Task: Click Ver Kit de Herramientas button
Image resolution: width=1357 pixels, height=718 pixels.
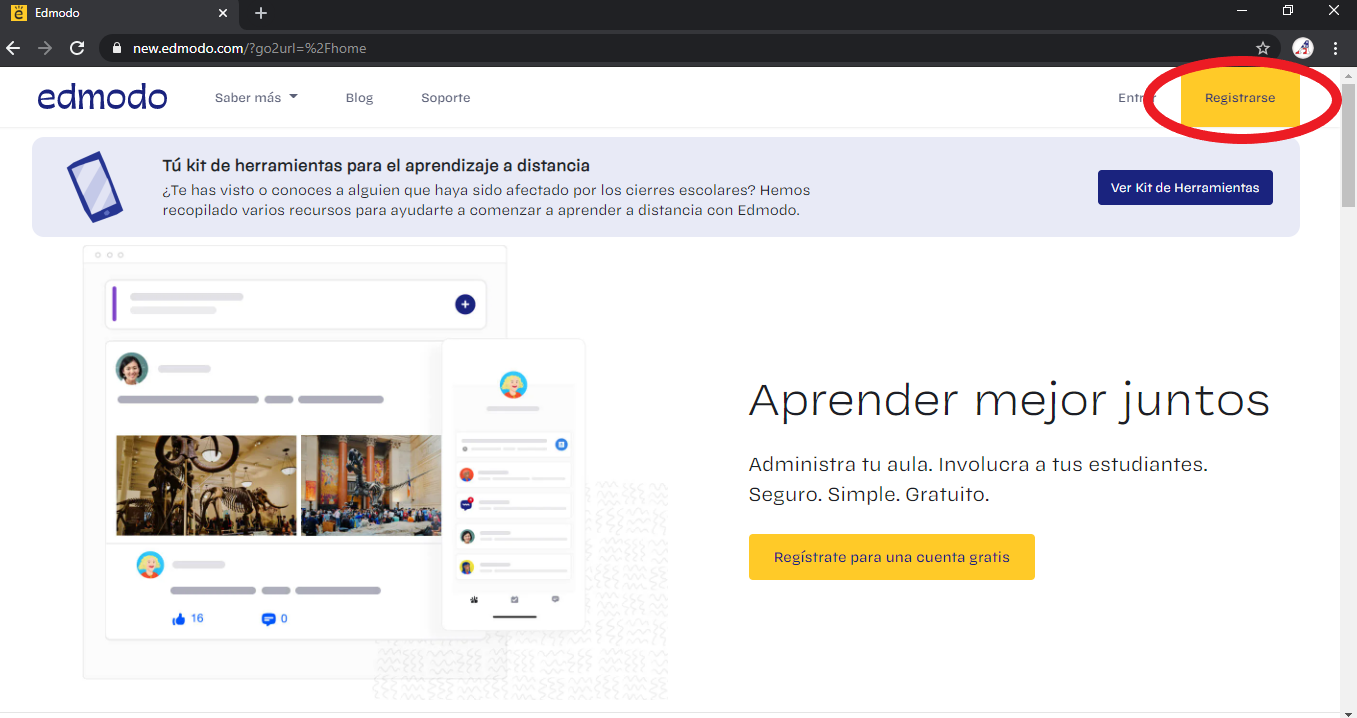Action: tap(1185, 187)
